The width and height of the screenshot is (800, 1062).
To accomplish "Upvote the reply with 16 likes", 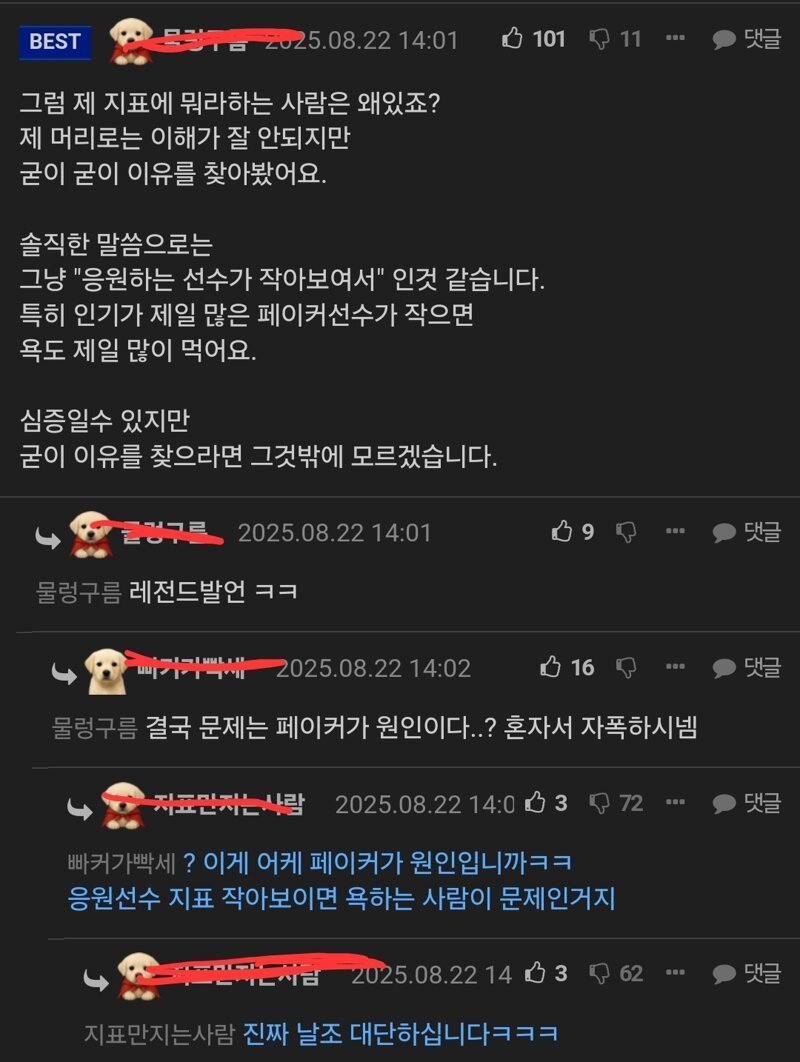I will click(x=550, y=667).
